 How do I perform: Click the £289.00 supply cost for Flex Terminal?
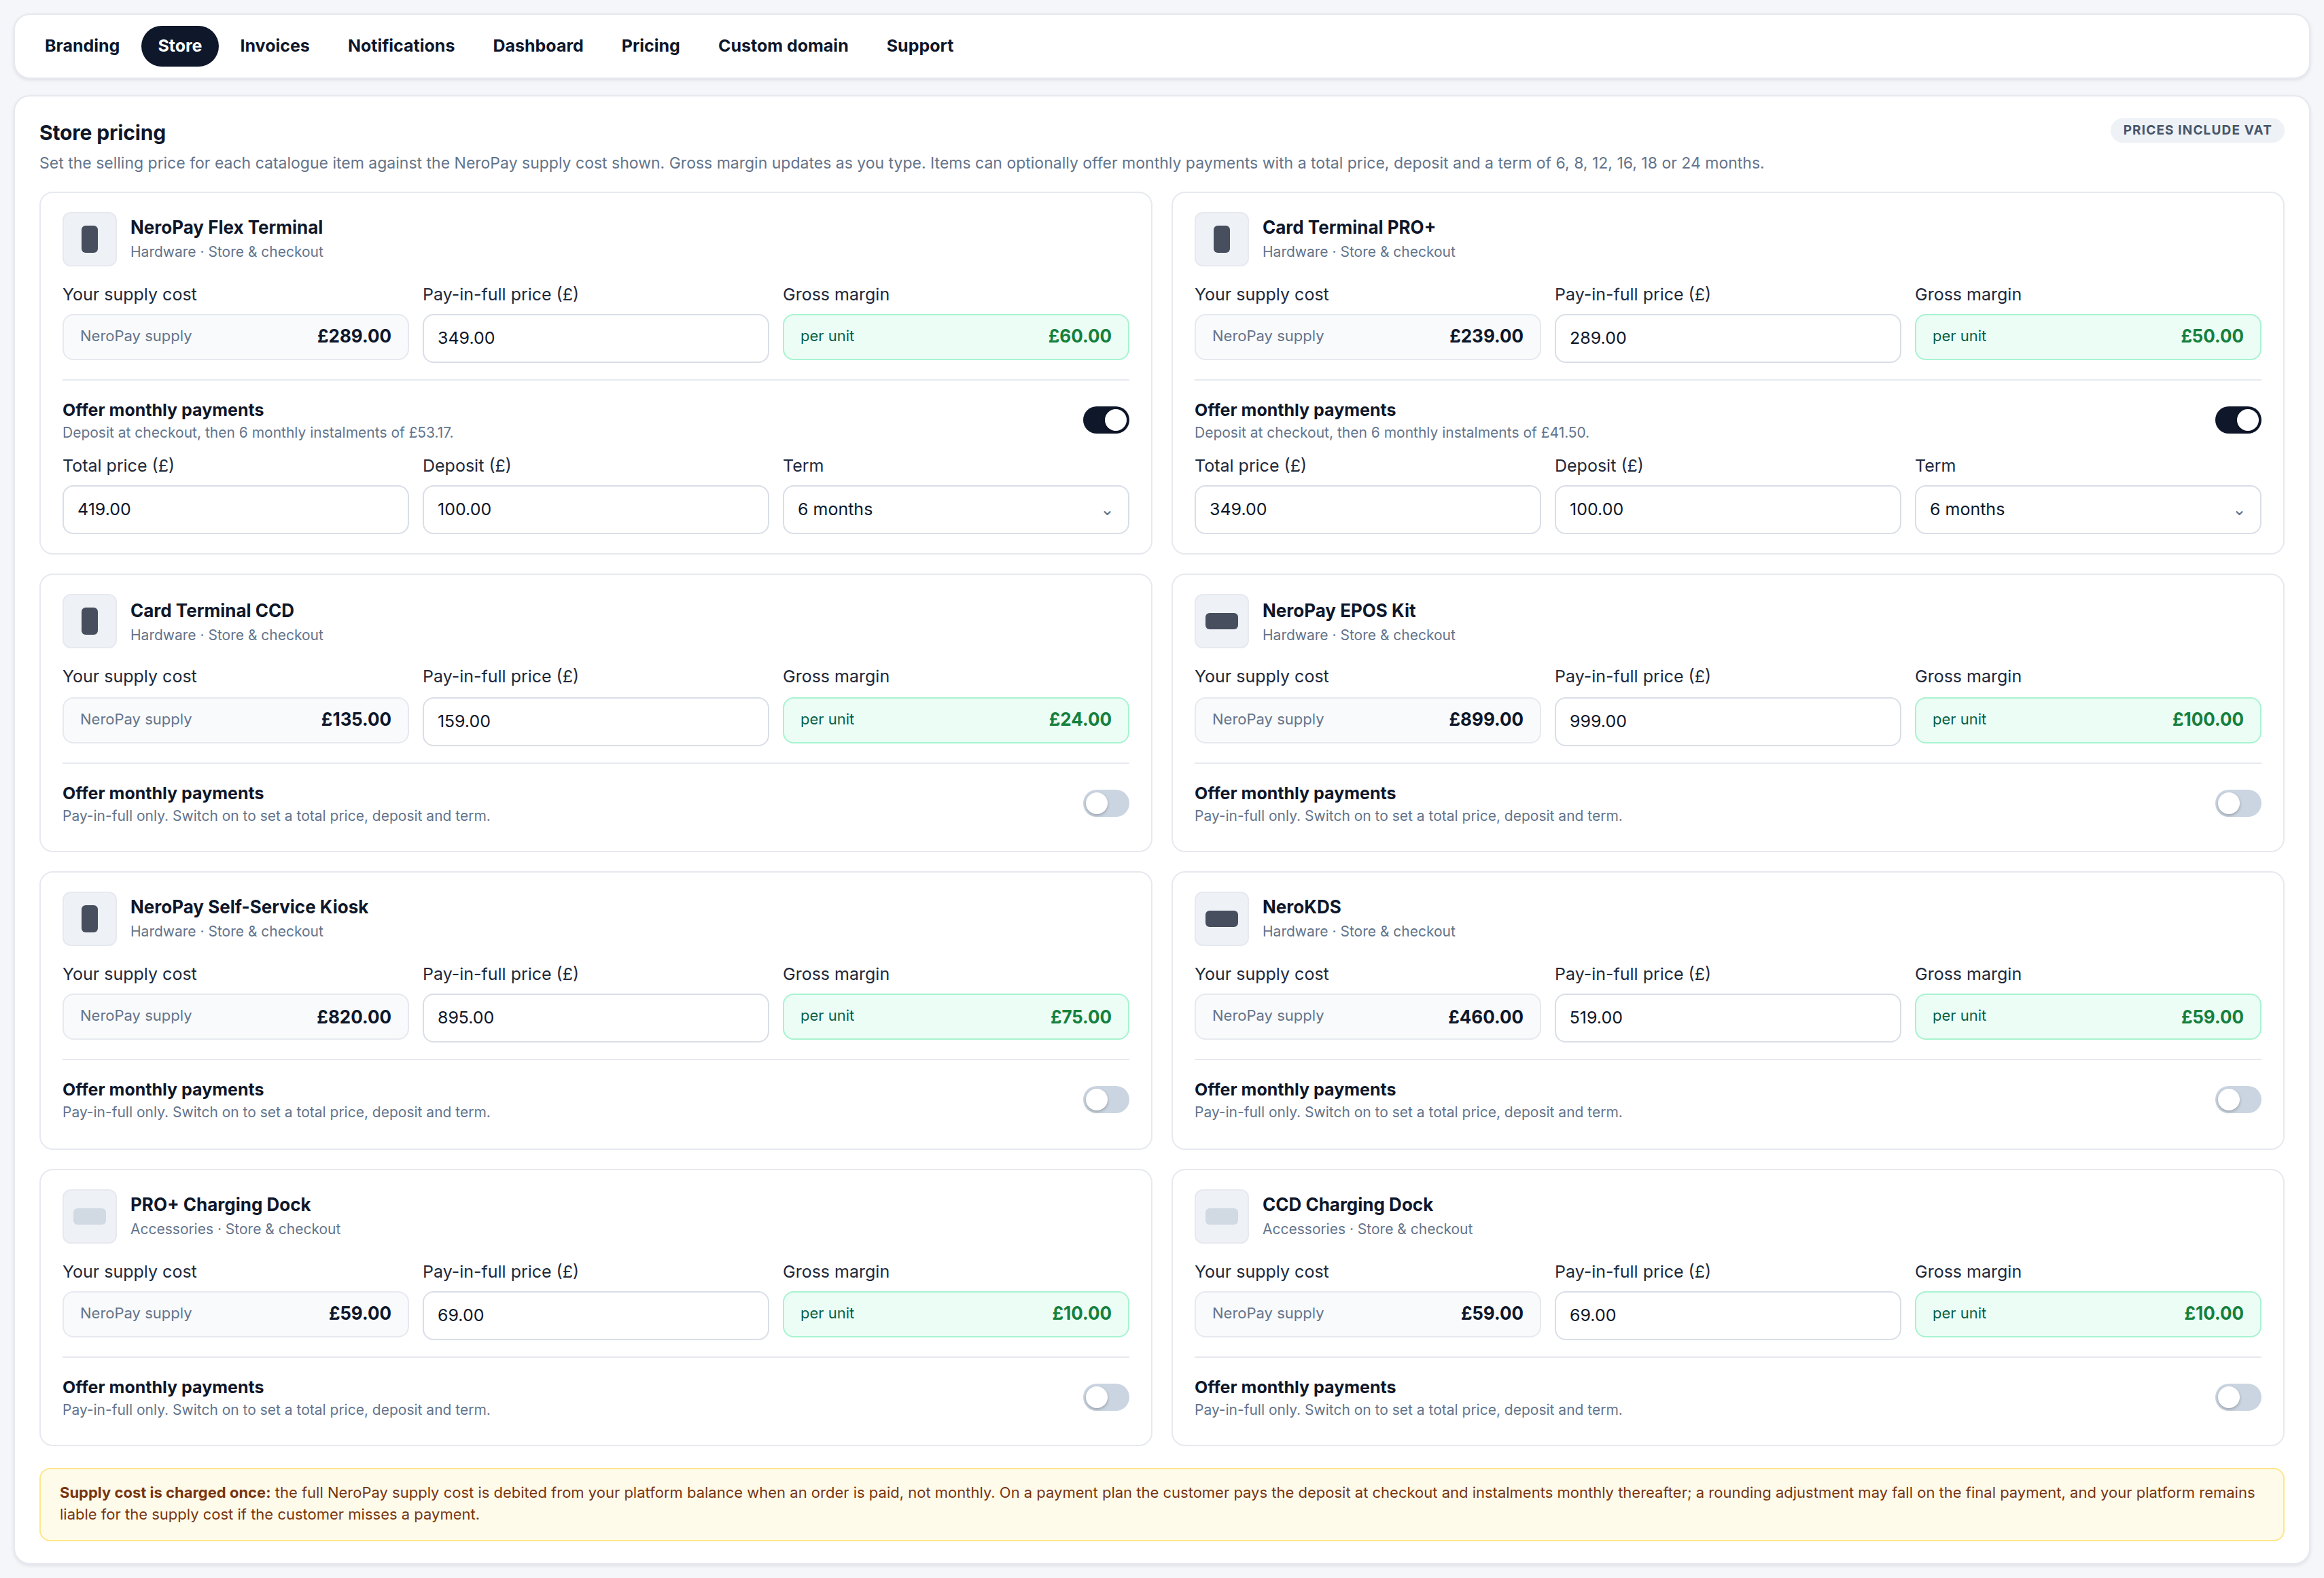pos(354,337)
